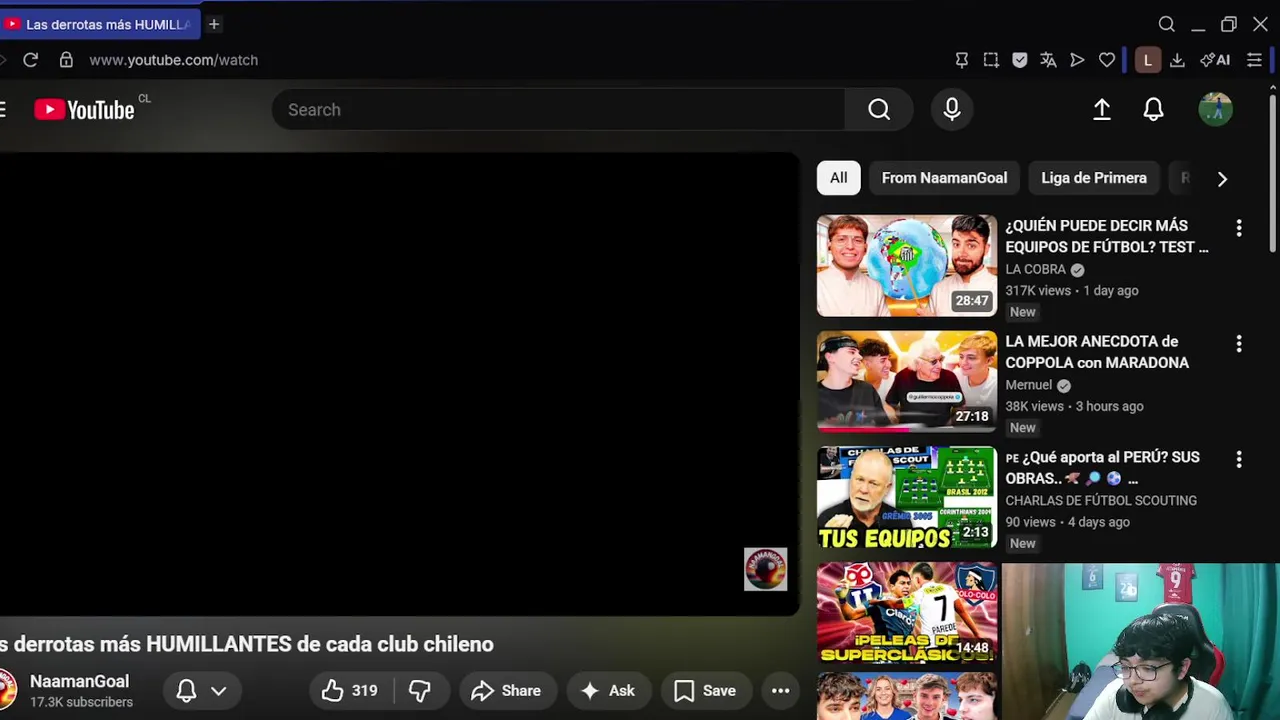
Task: Open the LA COBRA channel link
Action: point(1036,269)
